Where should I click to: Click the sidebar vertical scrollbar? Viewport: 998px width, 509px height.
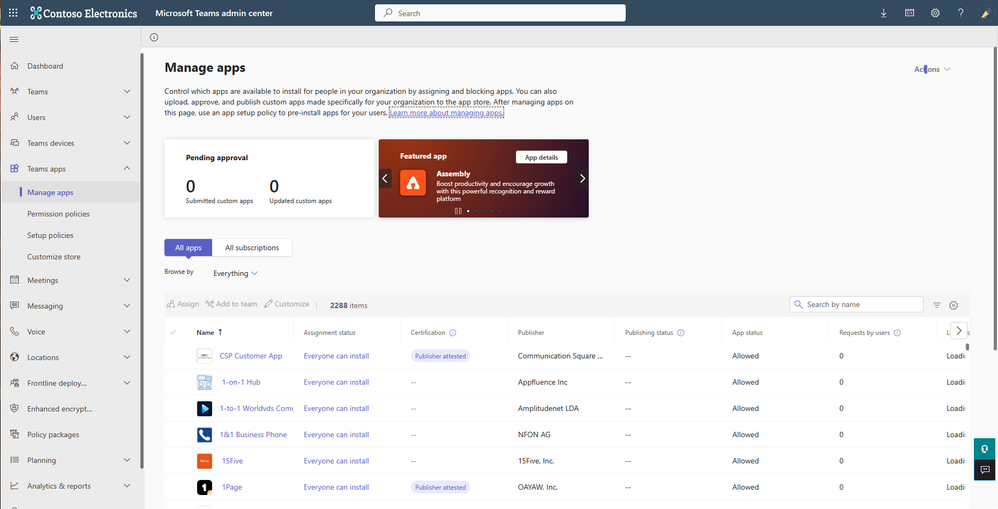point(142,261)
